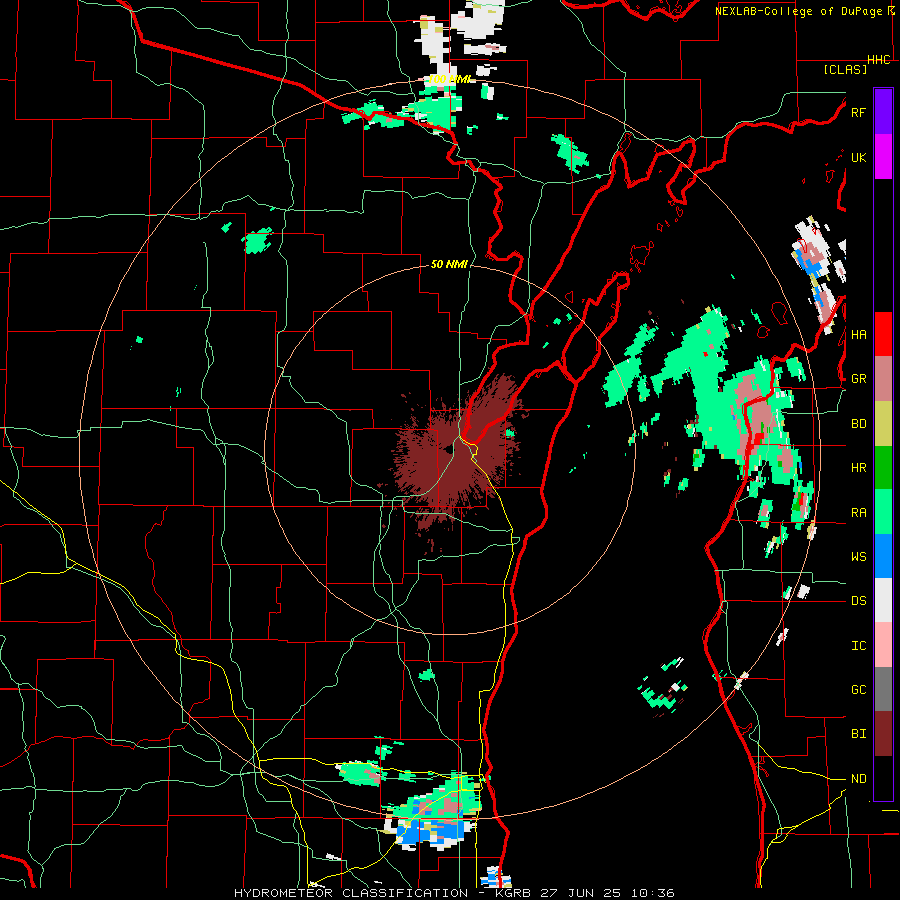Viewport: 900px width, 900px height.
Task: Click the DS white legend swatch
Action: click(883, 600)
